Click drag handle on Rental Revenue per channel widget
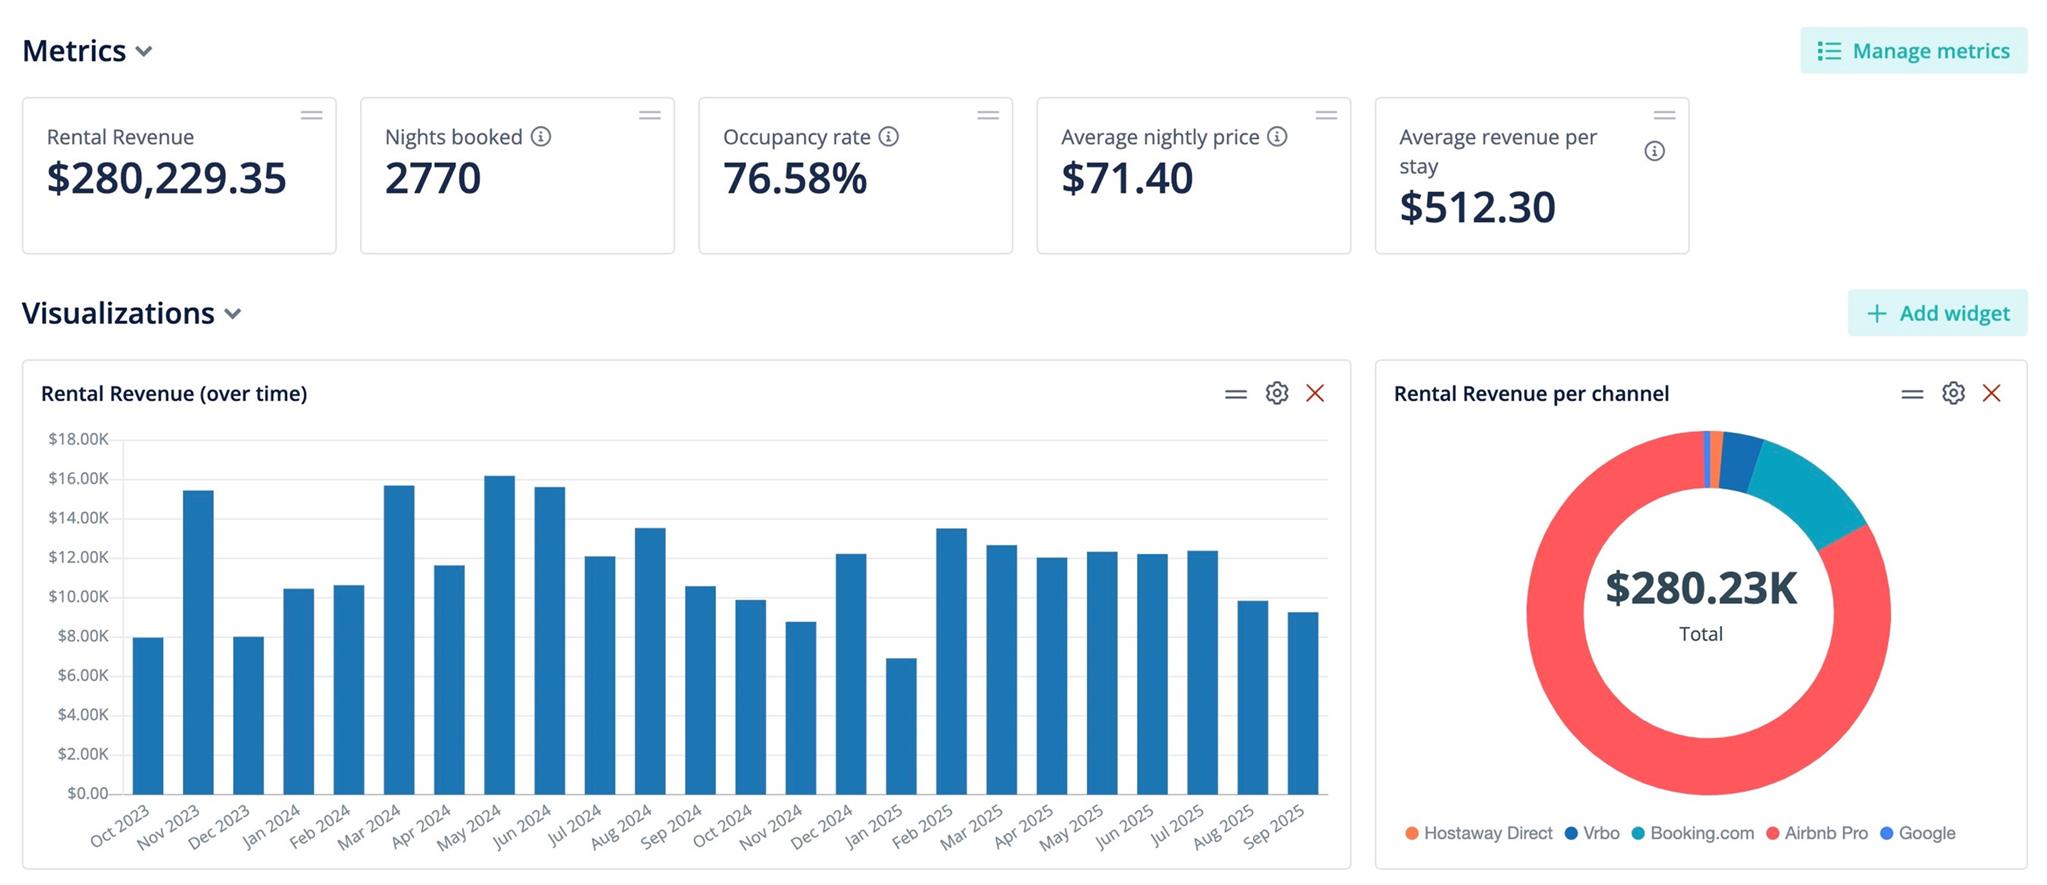This screenshot has width=2047, height=885. pyautogui.click(x=1912, y=394)
